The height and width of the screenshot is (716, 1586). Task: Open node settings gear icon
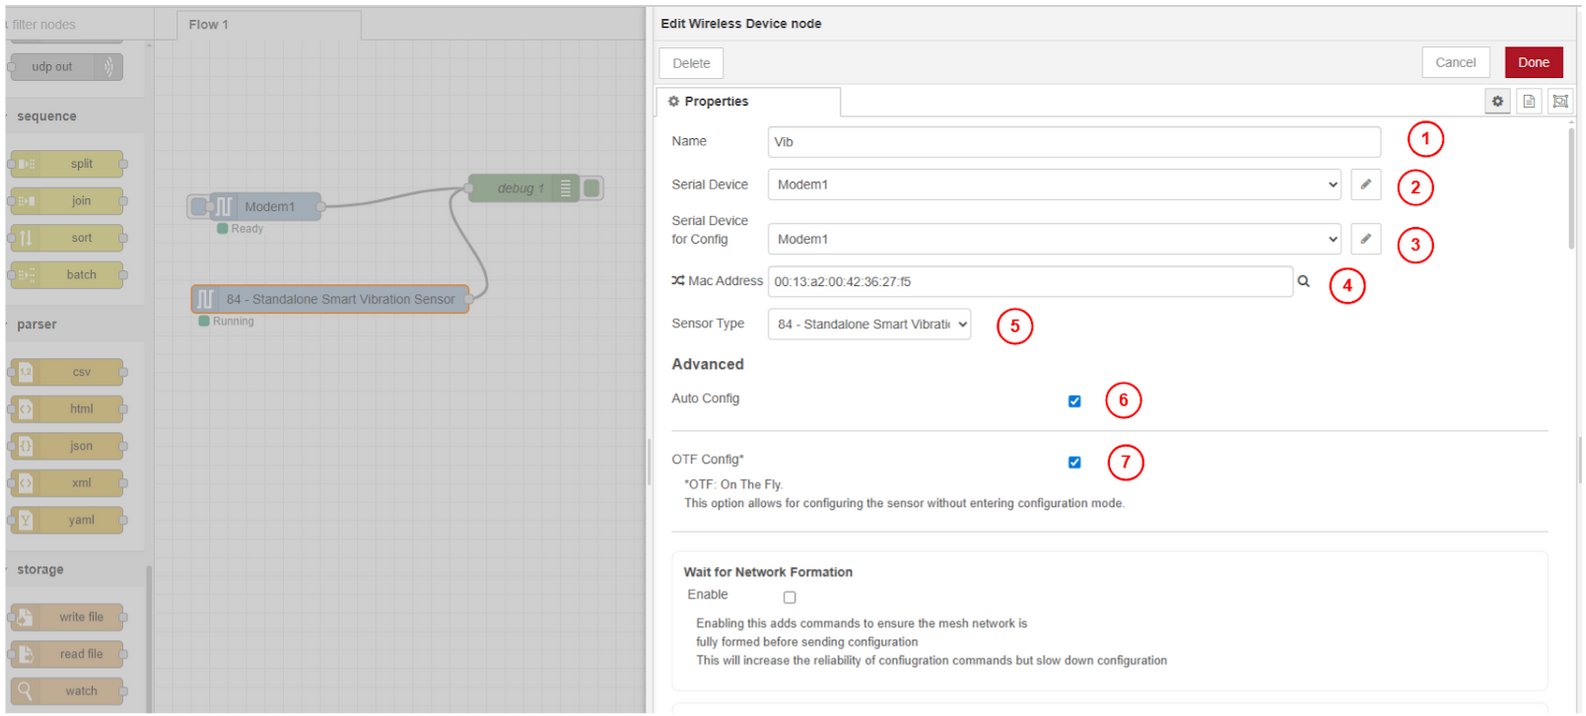click(1497, 101)
